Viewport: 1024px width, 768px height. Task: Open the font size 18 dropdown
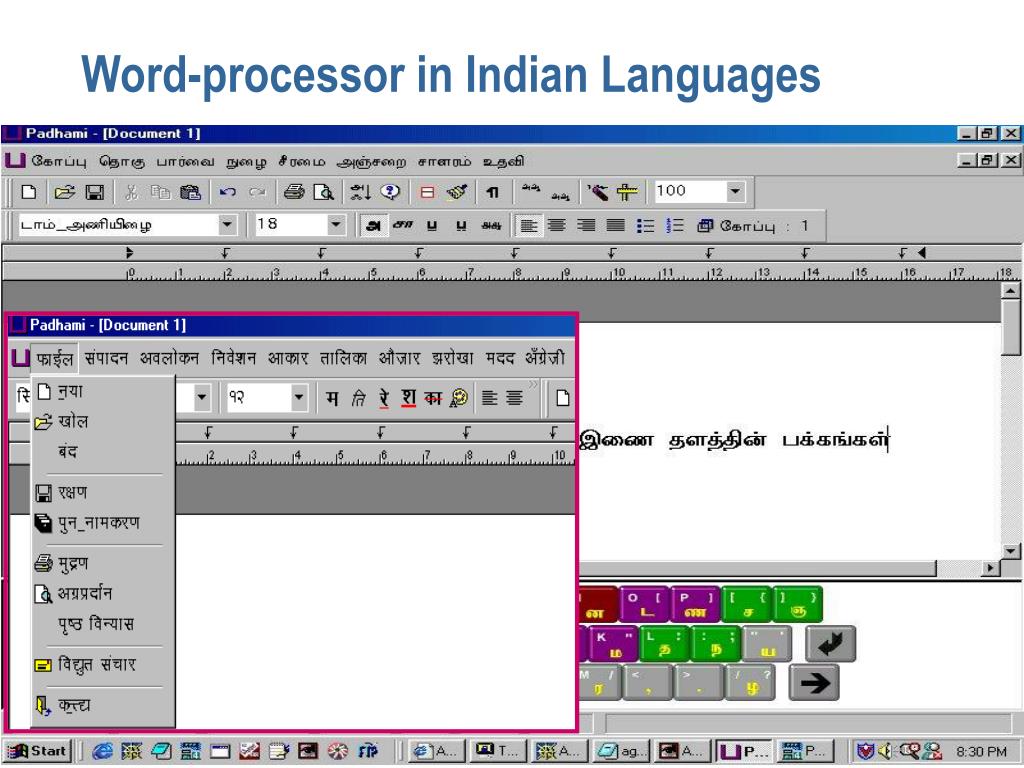pos(336,225)
